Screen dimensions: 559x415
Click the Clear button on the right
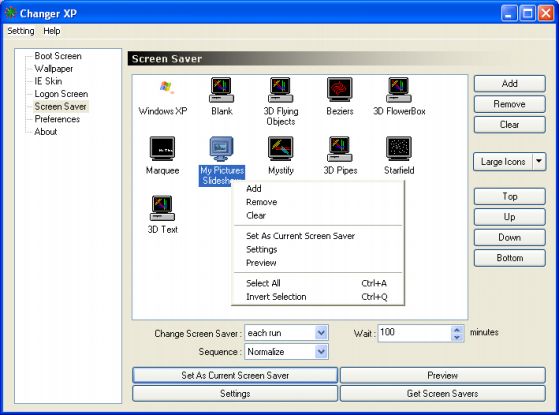(509, 125)
